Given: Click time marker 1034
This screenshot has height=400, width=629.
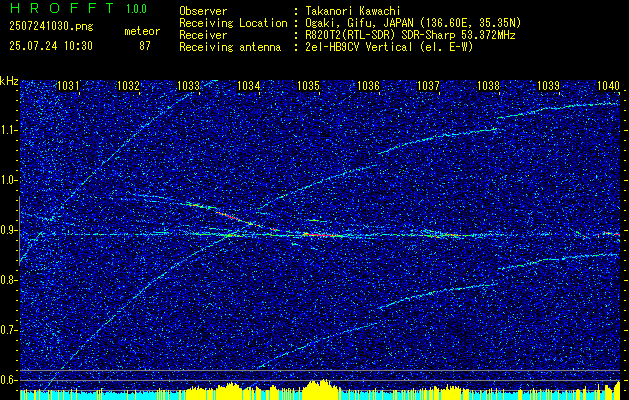Looking at the screenshot, I should (249, 85).
